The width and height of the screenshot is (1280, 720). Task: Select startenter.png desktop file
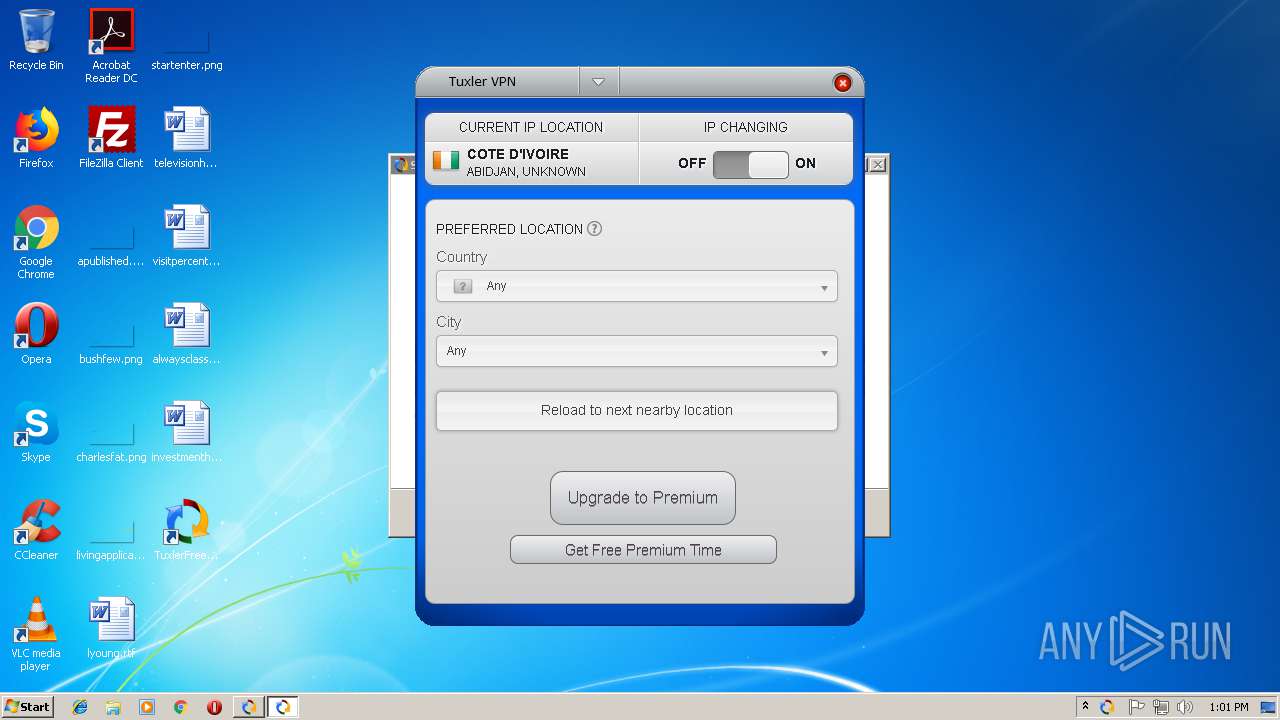(x=187, y=46)
